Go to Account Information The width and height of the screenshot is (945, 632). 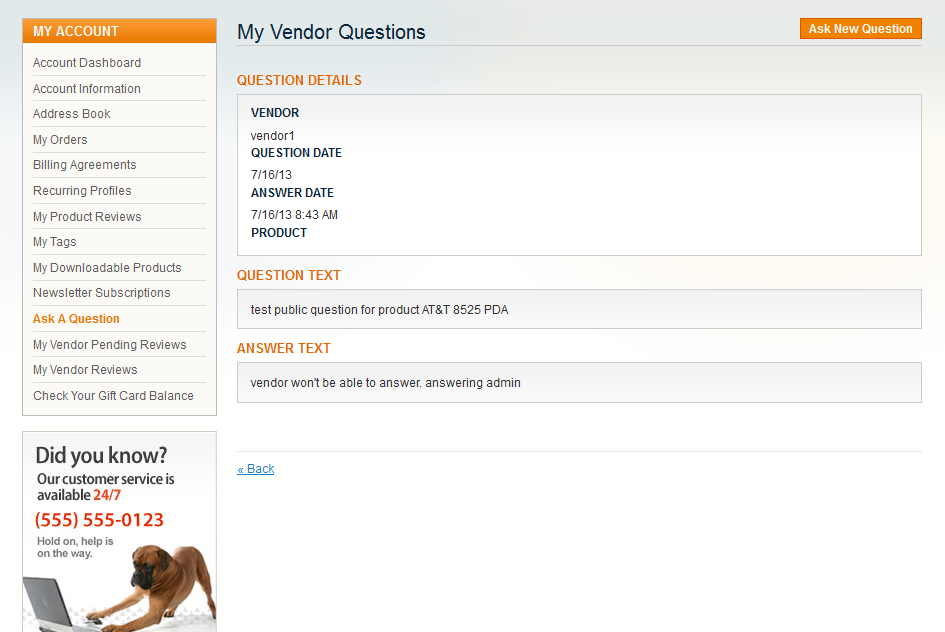[87, 89]
